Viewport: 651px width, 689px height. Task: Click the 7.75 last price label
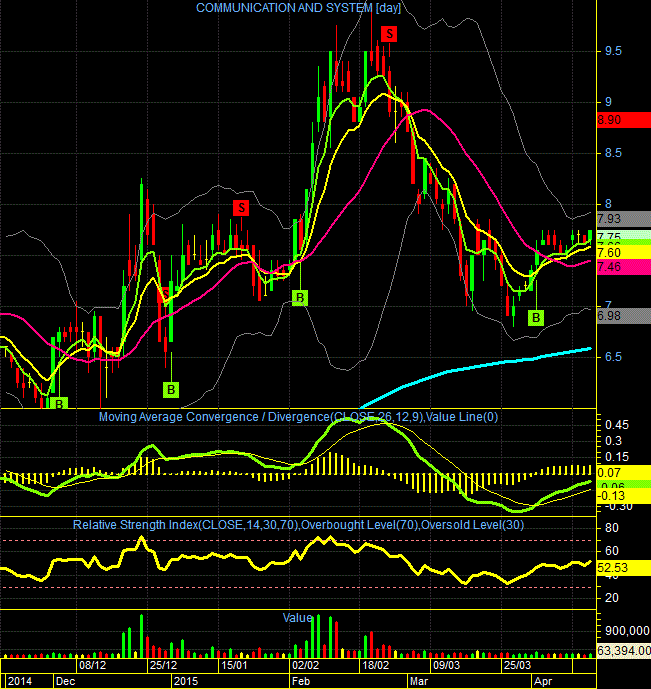pos(624,236)
